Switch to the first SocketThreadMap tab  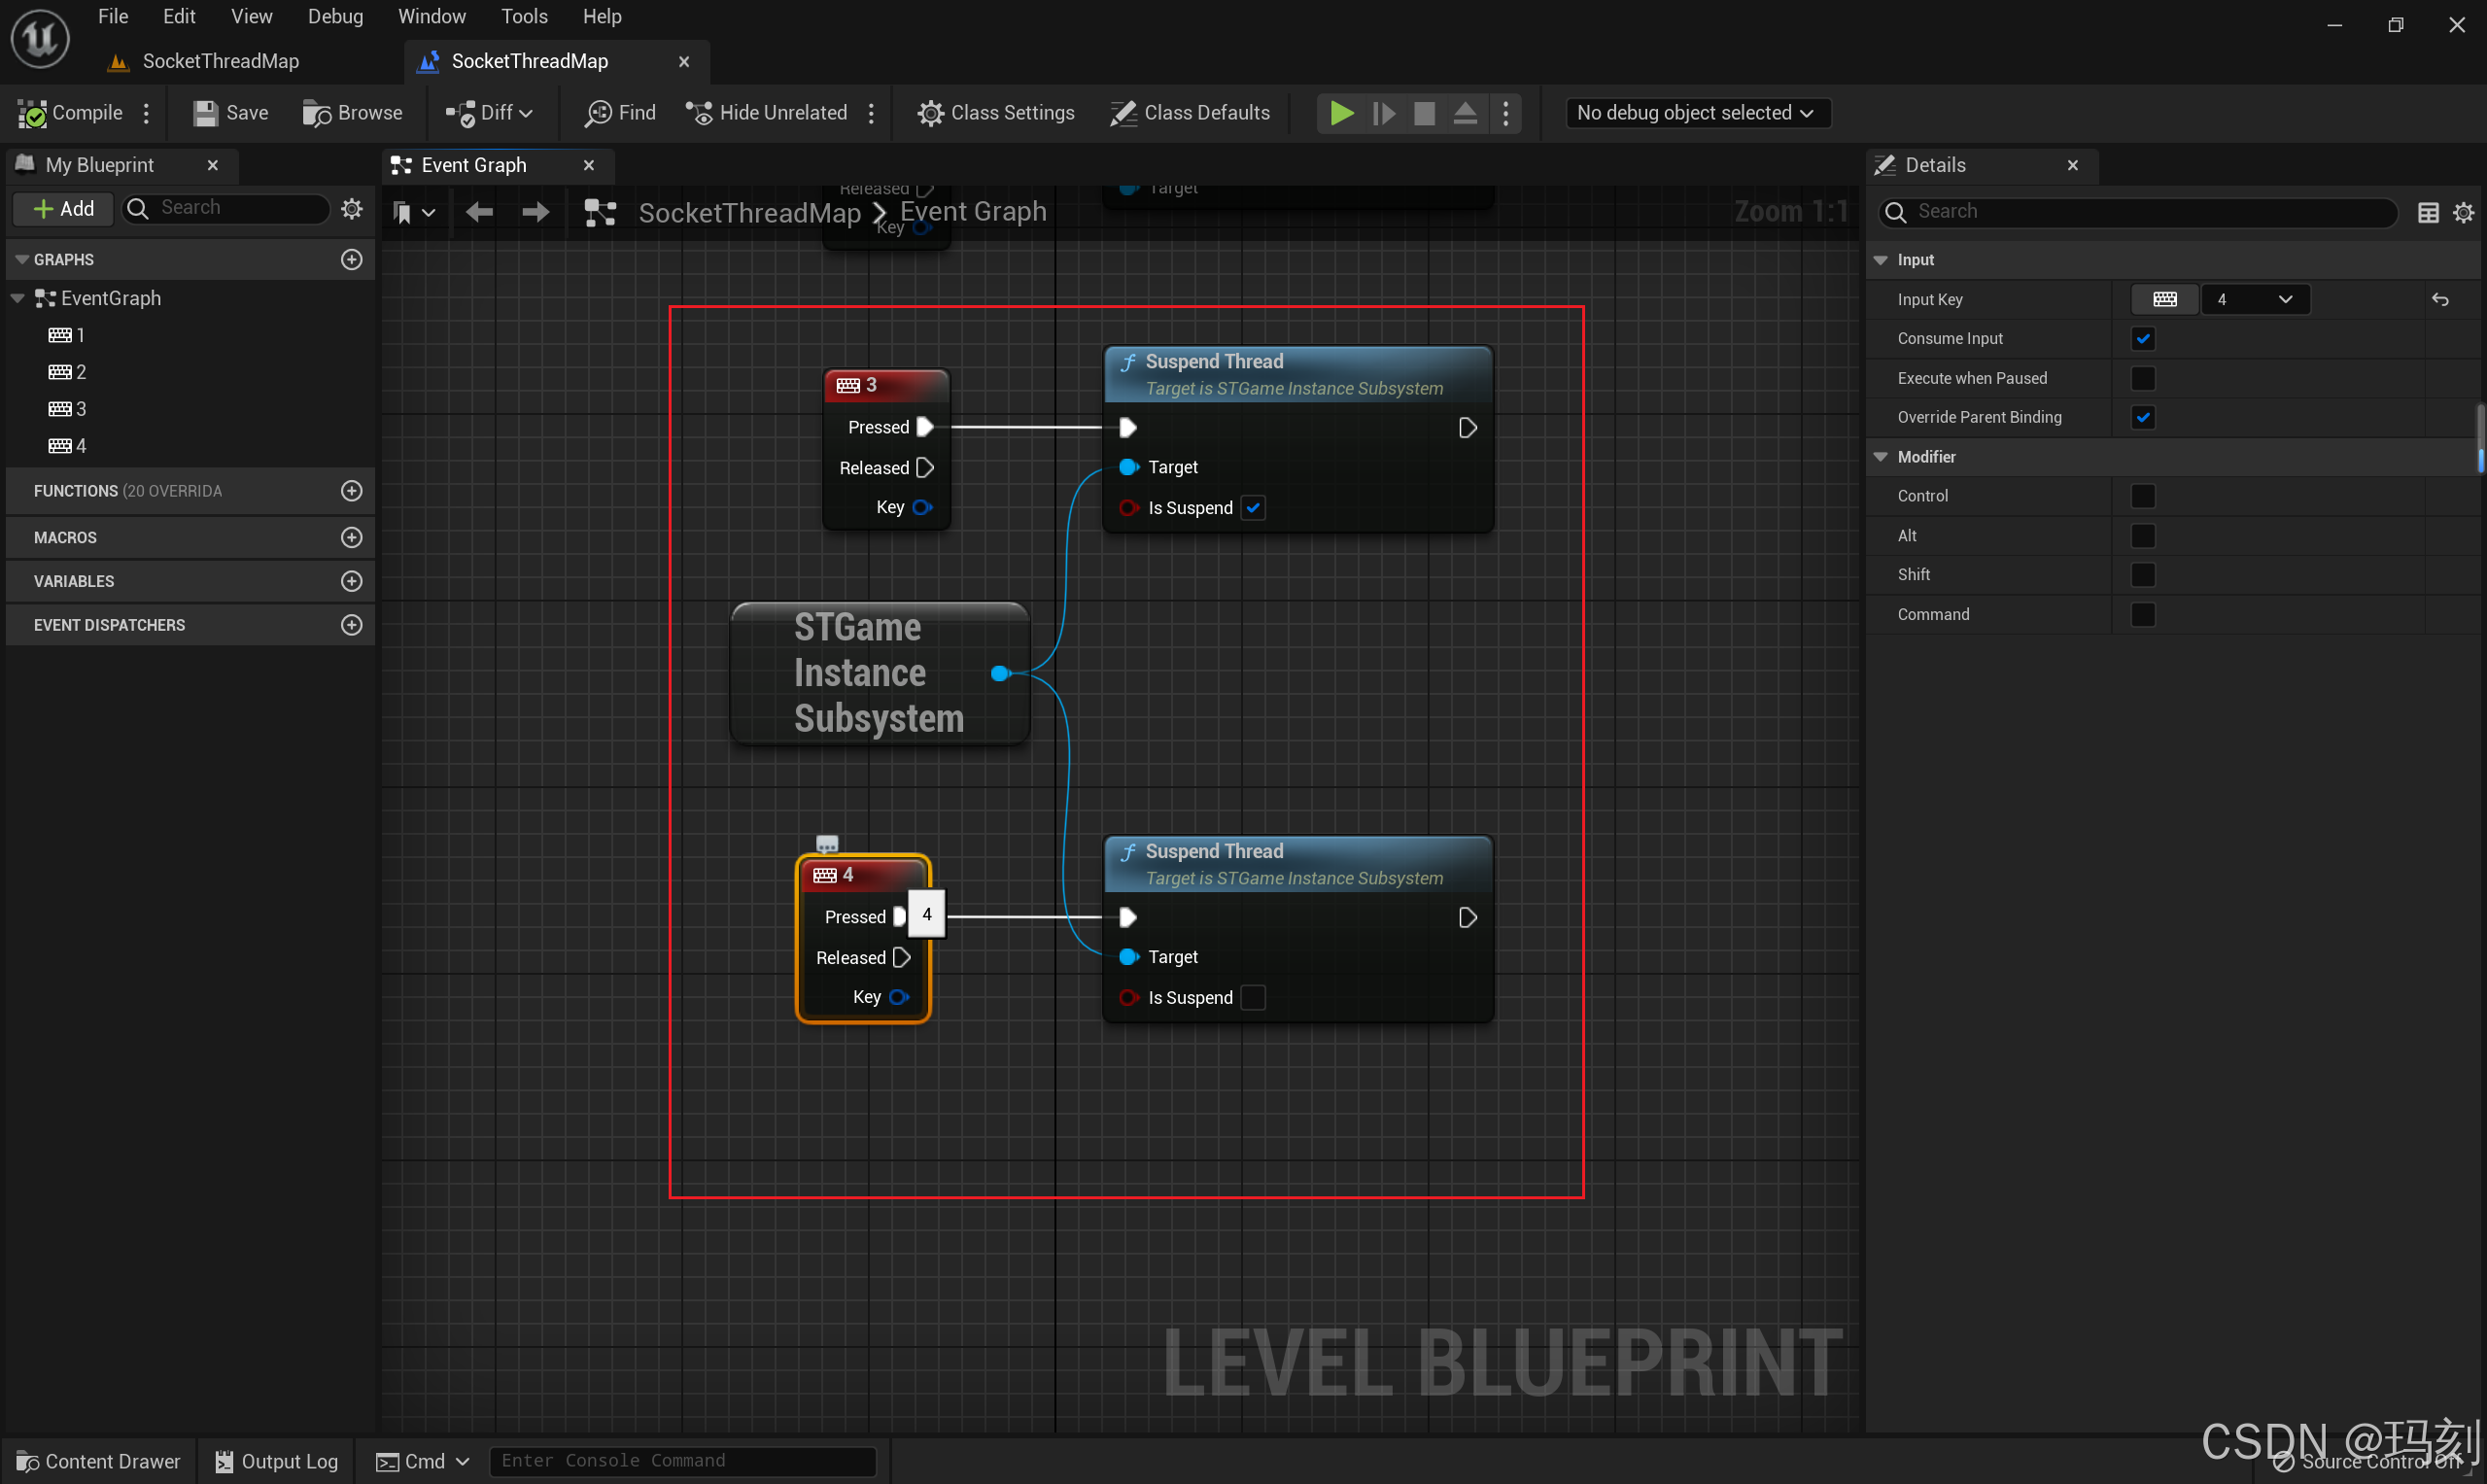[x=220, y=61]
